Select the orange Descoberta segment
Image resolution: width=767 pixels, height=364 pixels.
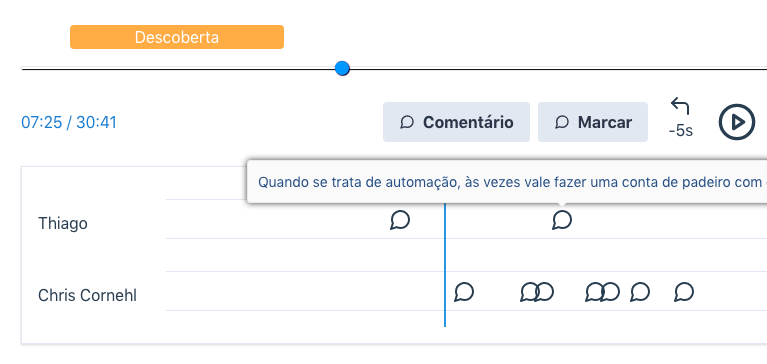[177, 37]
